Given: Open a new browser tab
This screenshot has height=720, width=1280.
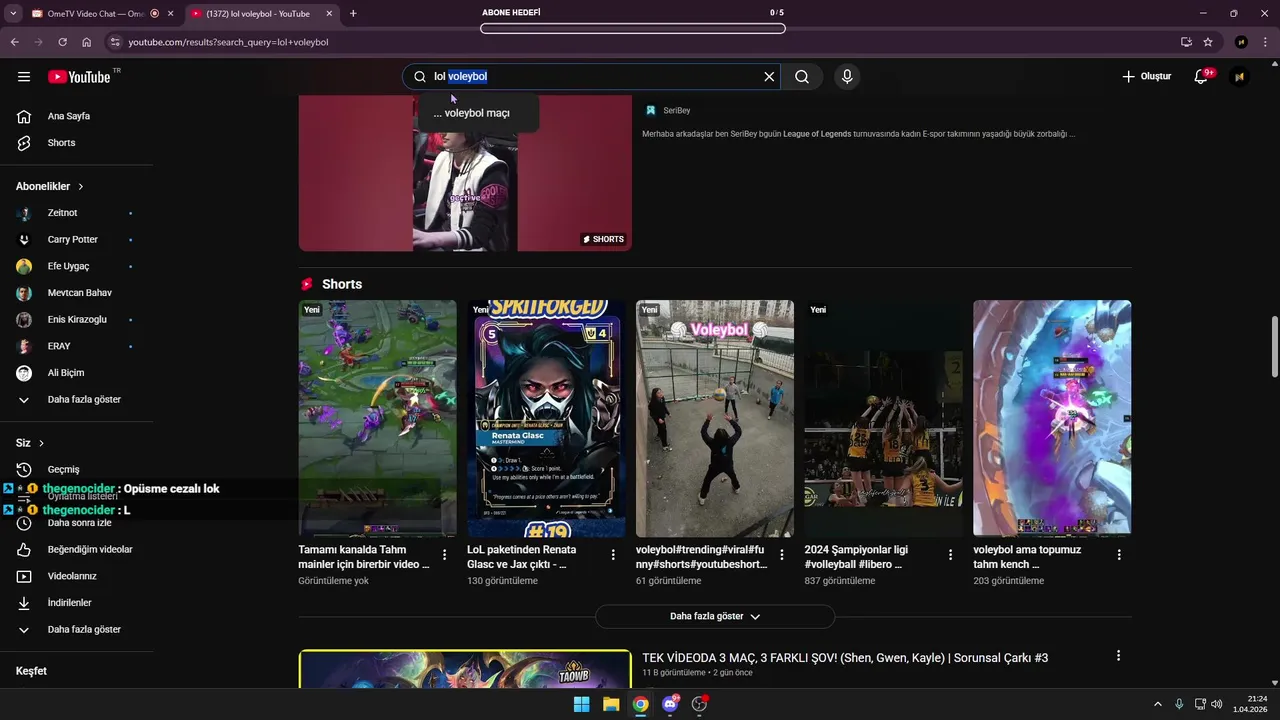Looking at the screenshot, I should click(353, 14).
